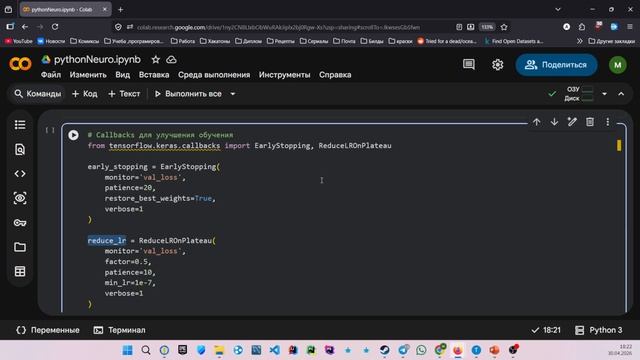Open the Рецепты bookmarks folder
640x360 pixels.
click(x=281, y=41)
